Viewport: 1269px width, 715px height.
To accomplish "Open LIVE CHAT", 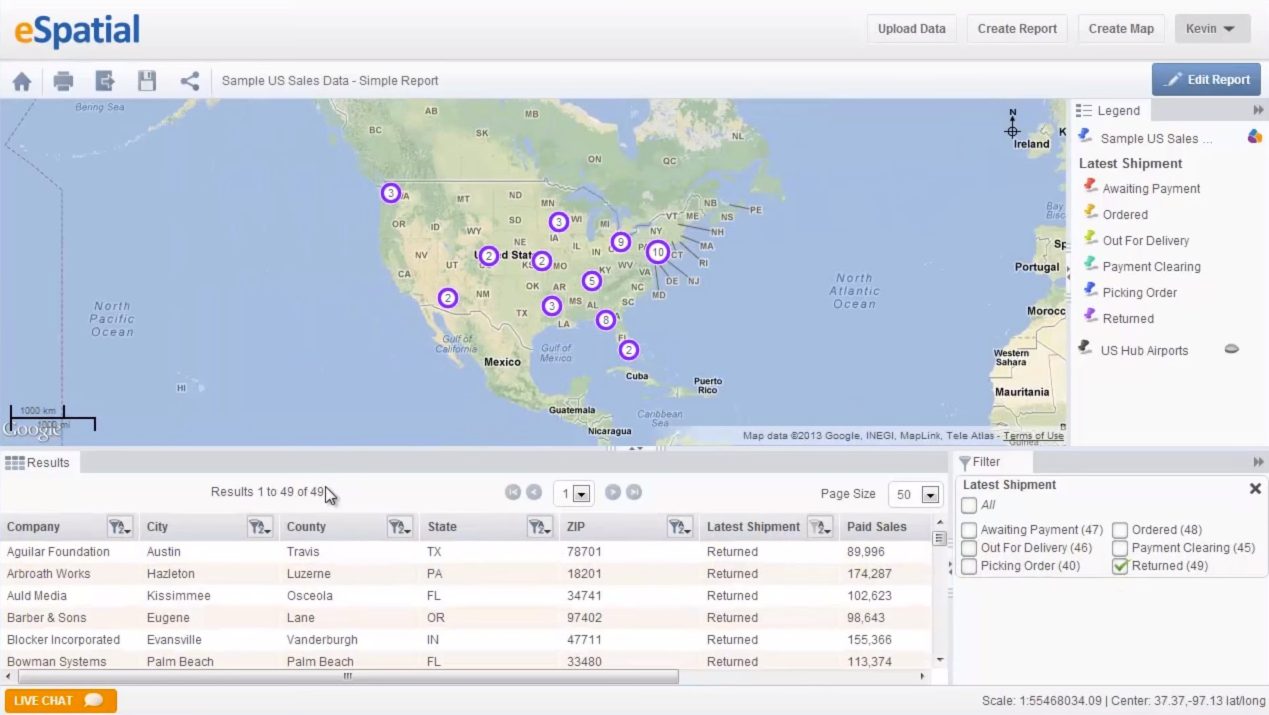I will point(60,700).
